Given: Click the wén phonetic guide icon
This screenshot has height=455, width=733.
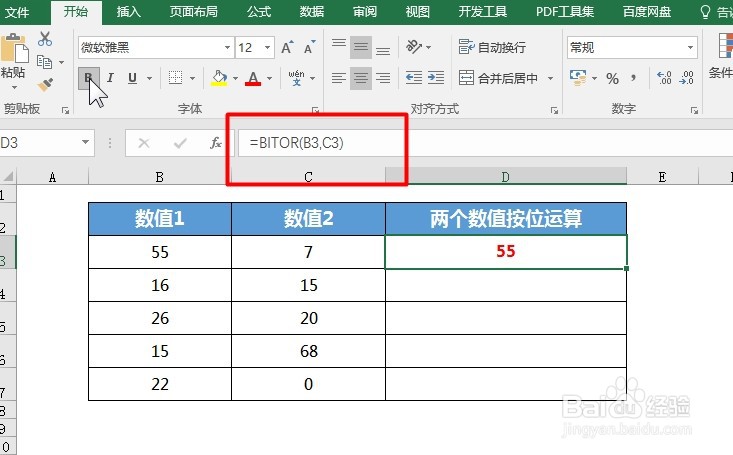Looking at the screenshot, I should (x=296, y=78).
